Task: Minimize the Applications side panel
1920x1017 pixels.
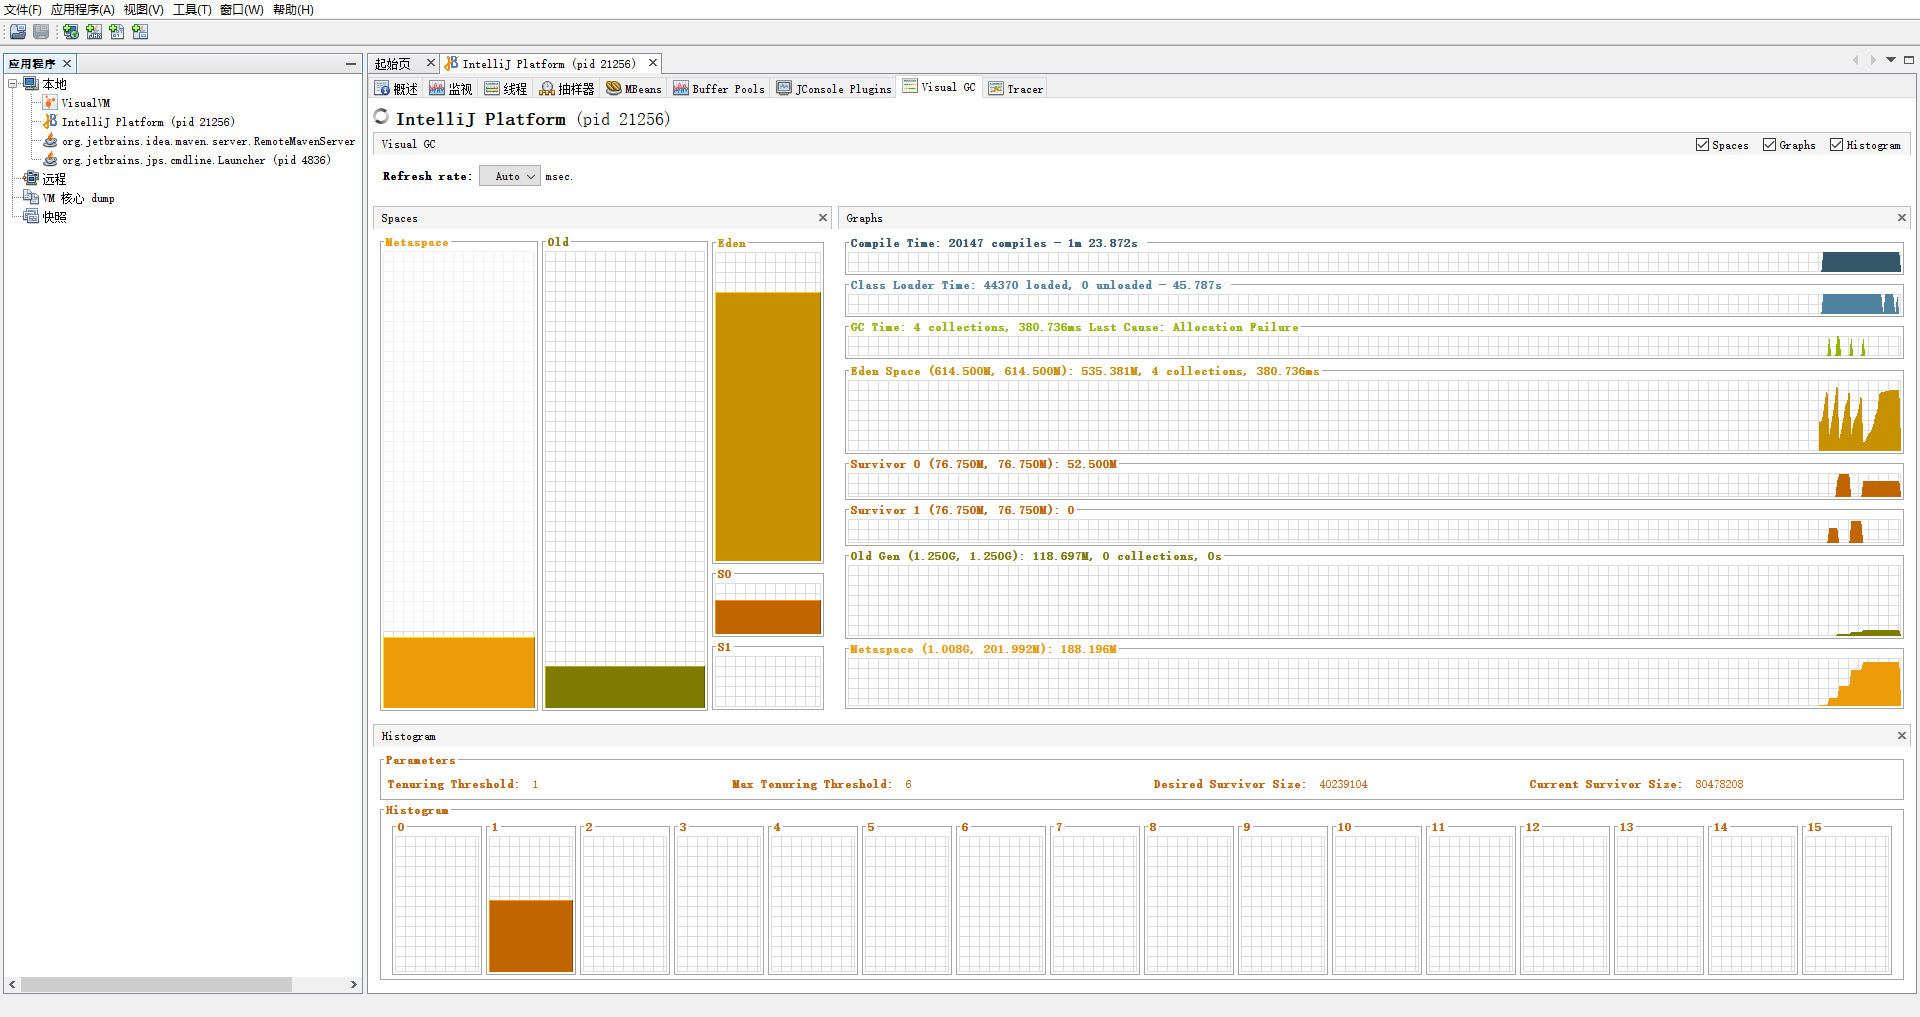Action: click(x=351, y=64)
